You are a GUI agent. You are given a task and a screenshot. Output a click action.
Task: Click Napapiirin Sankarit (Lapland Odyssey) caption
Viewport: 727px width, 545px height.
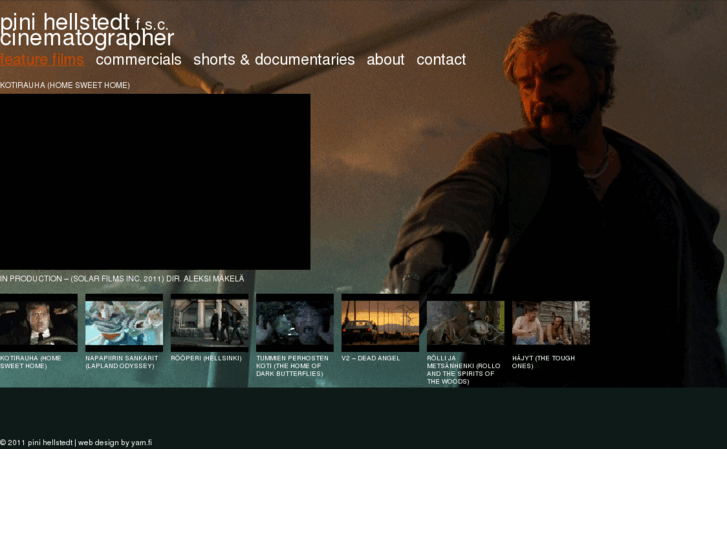[121, 362]
